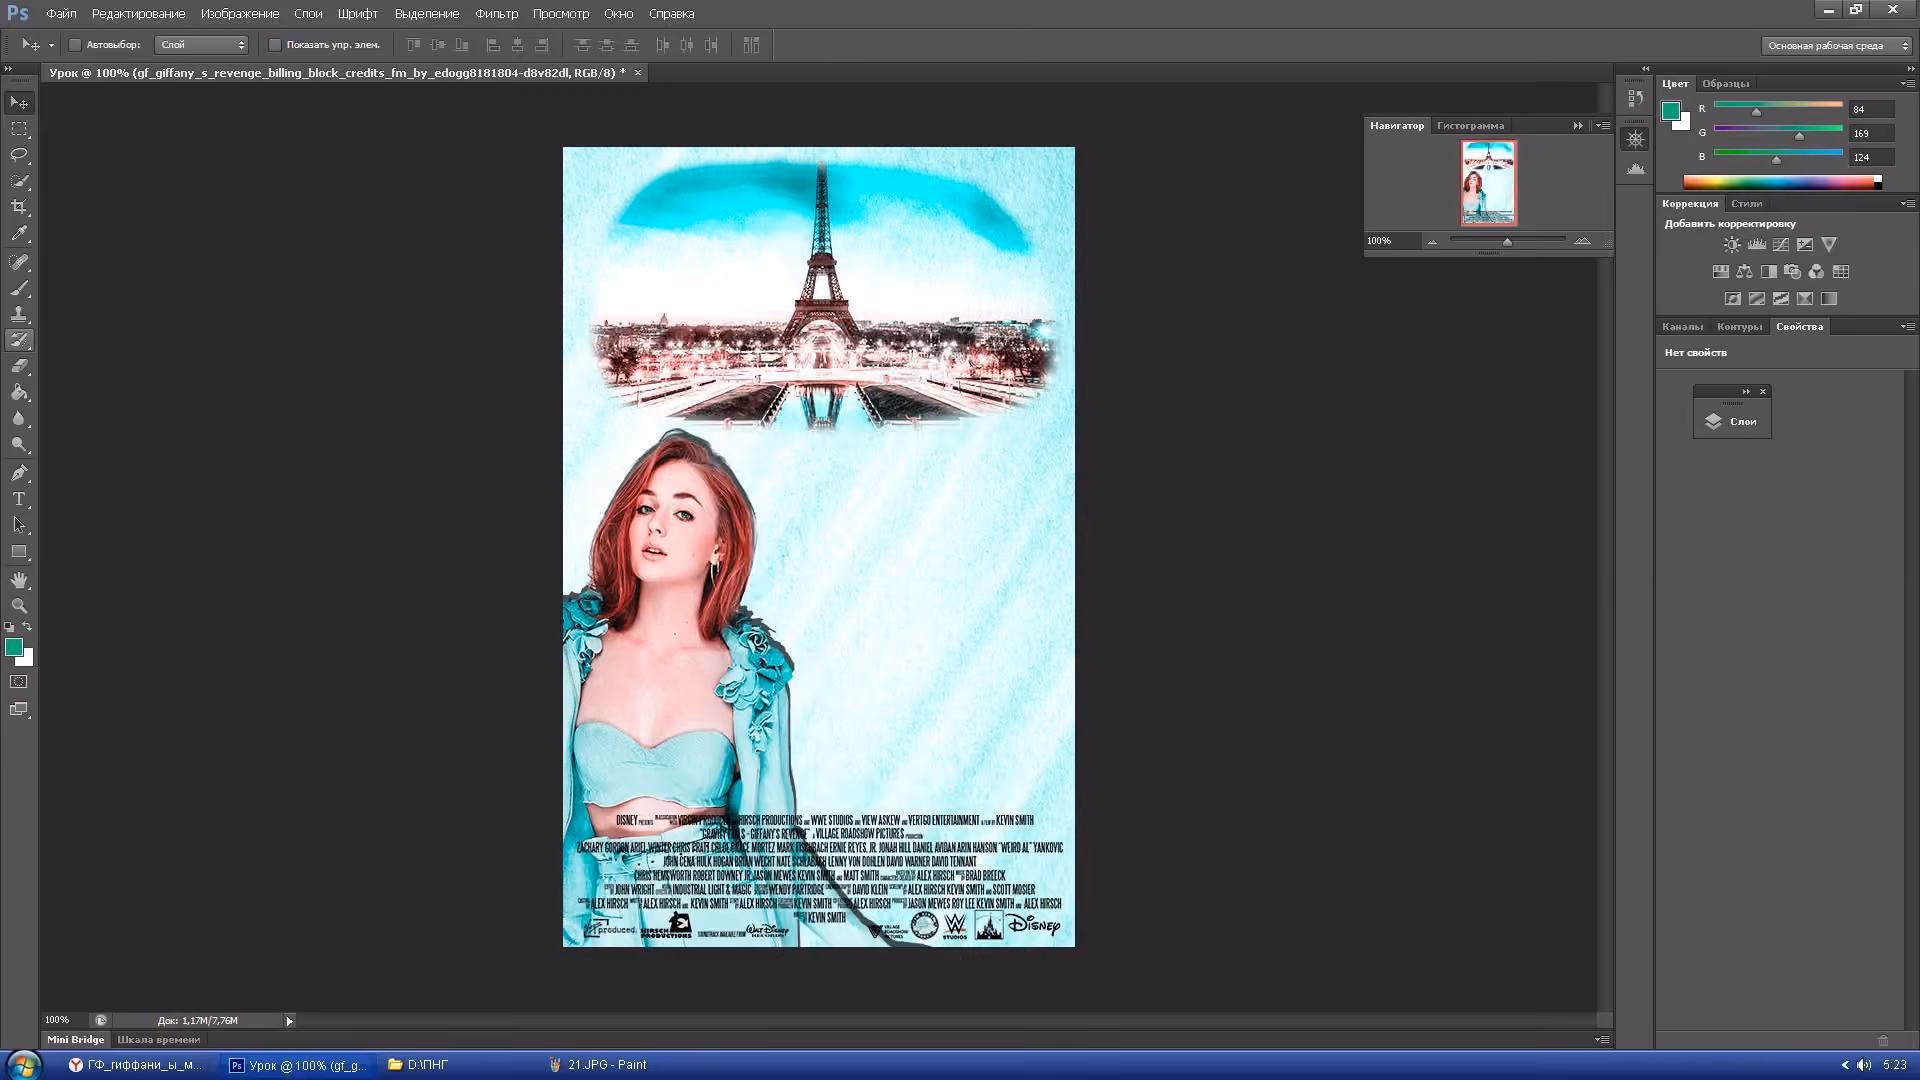Viewport: 1920px width, 1080px height.
Task: Open the Свойства panel options menu
Action: [x=1907, y=326]
